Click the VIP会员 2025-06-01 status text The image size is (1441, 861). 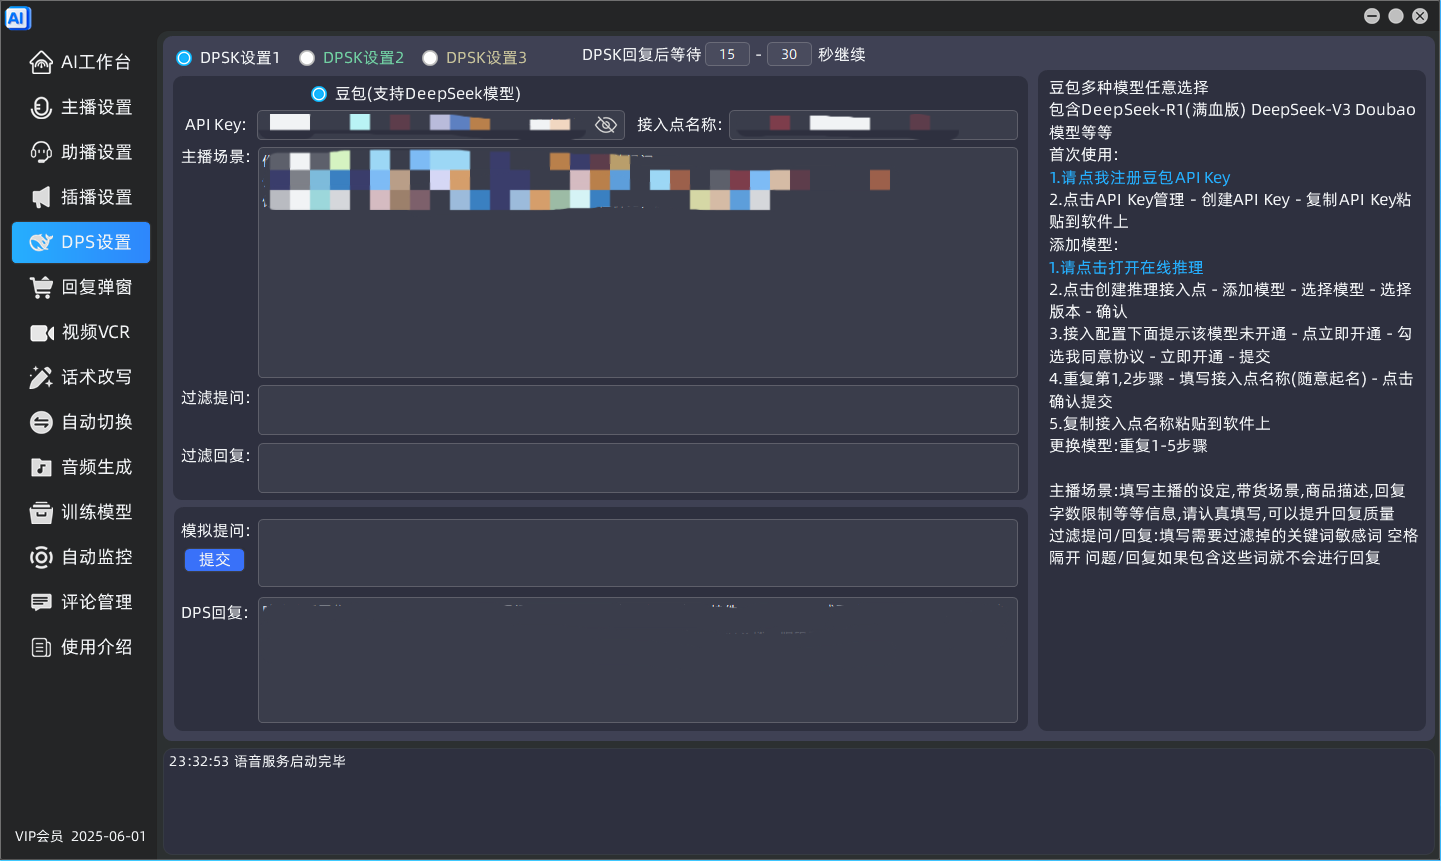[80, 836]
